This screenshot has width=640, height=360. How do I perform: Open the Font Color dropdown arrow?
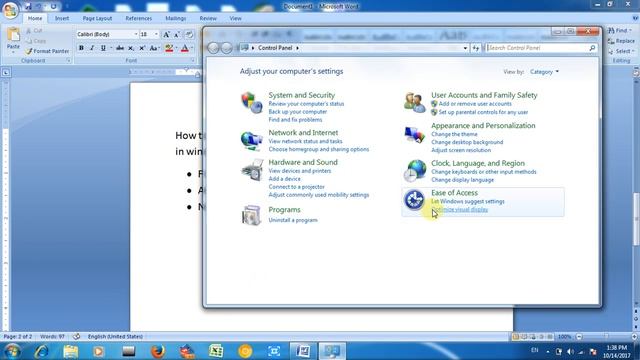pos(191,48)
